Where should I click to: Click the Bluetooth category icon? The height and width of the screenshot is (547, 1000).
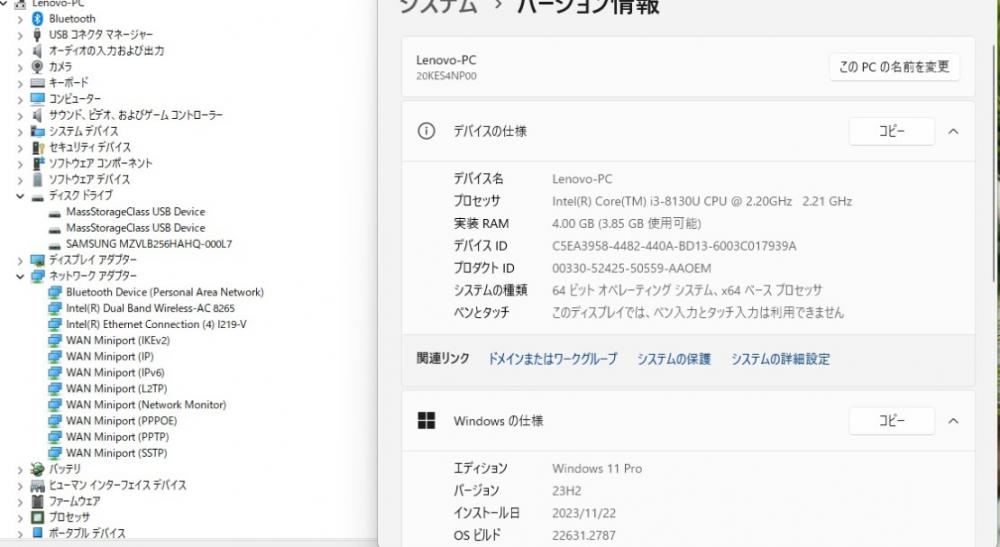(38, 18)
